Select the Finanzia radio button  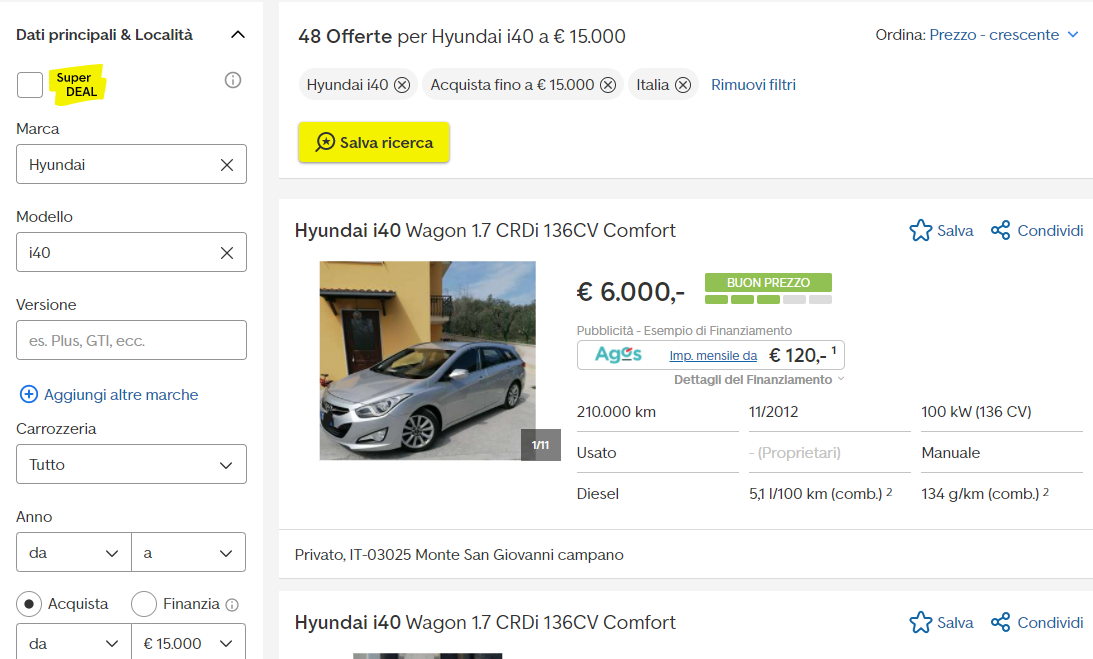pos(144,604)
